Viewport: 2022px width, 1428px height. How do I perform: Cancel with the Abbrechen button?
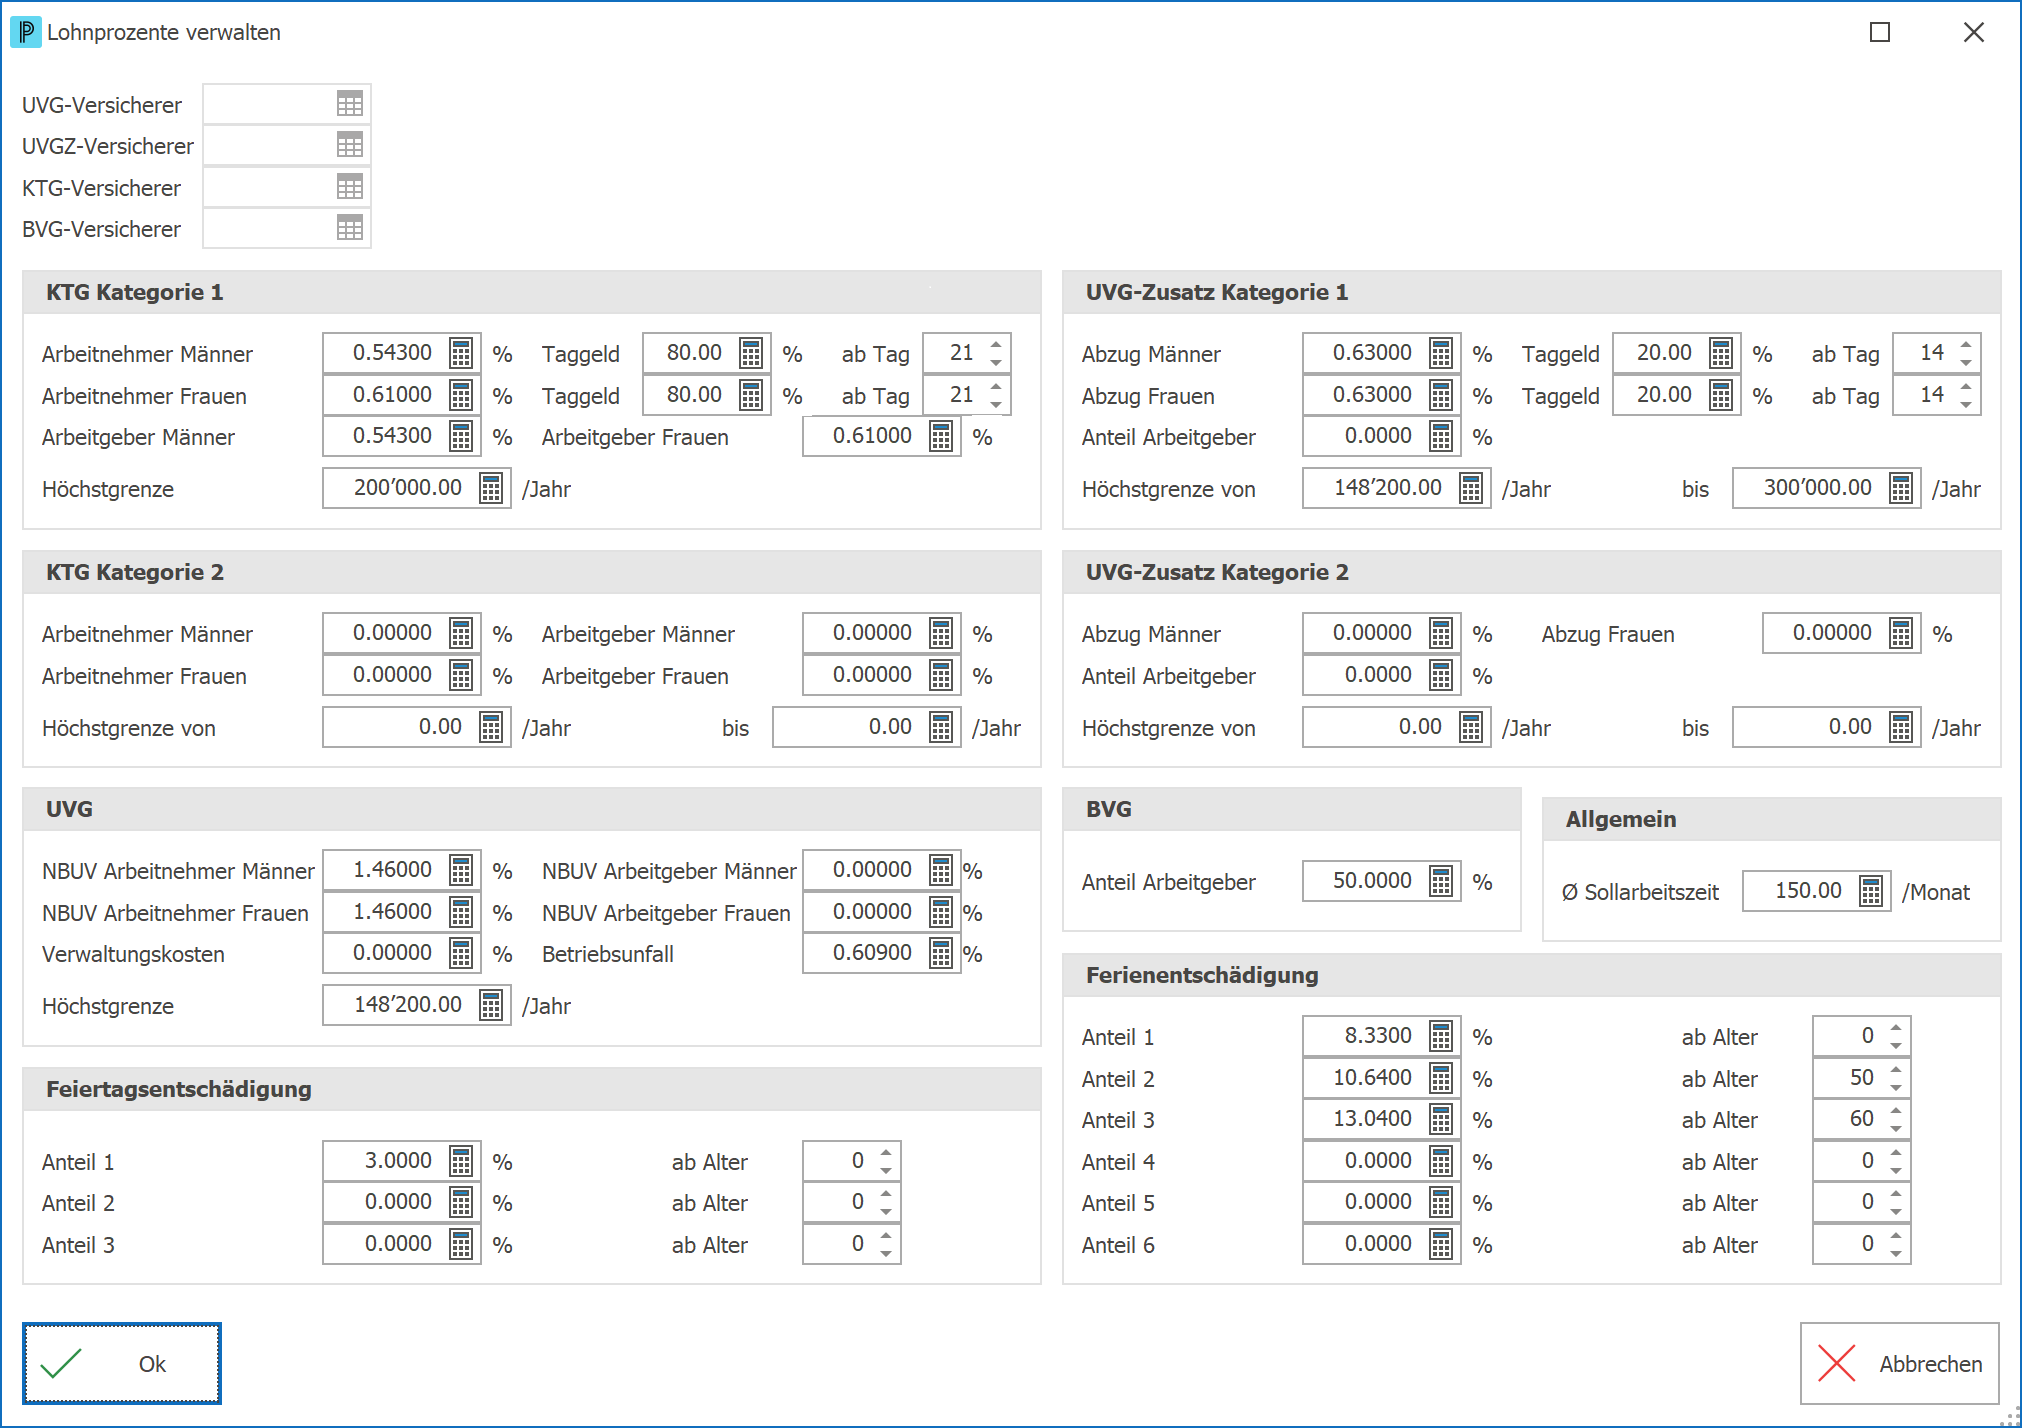click(x=1900, y=1364)
